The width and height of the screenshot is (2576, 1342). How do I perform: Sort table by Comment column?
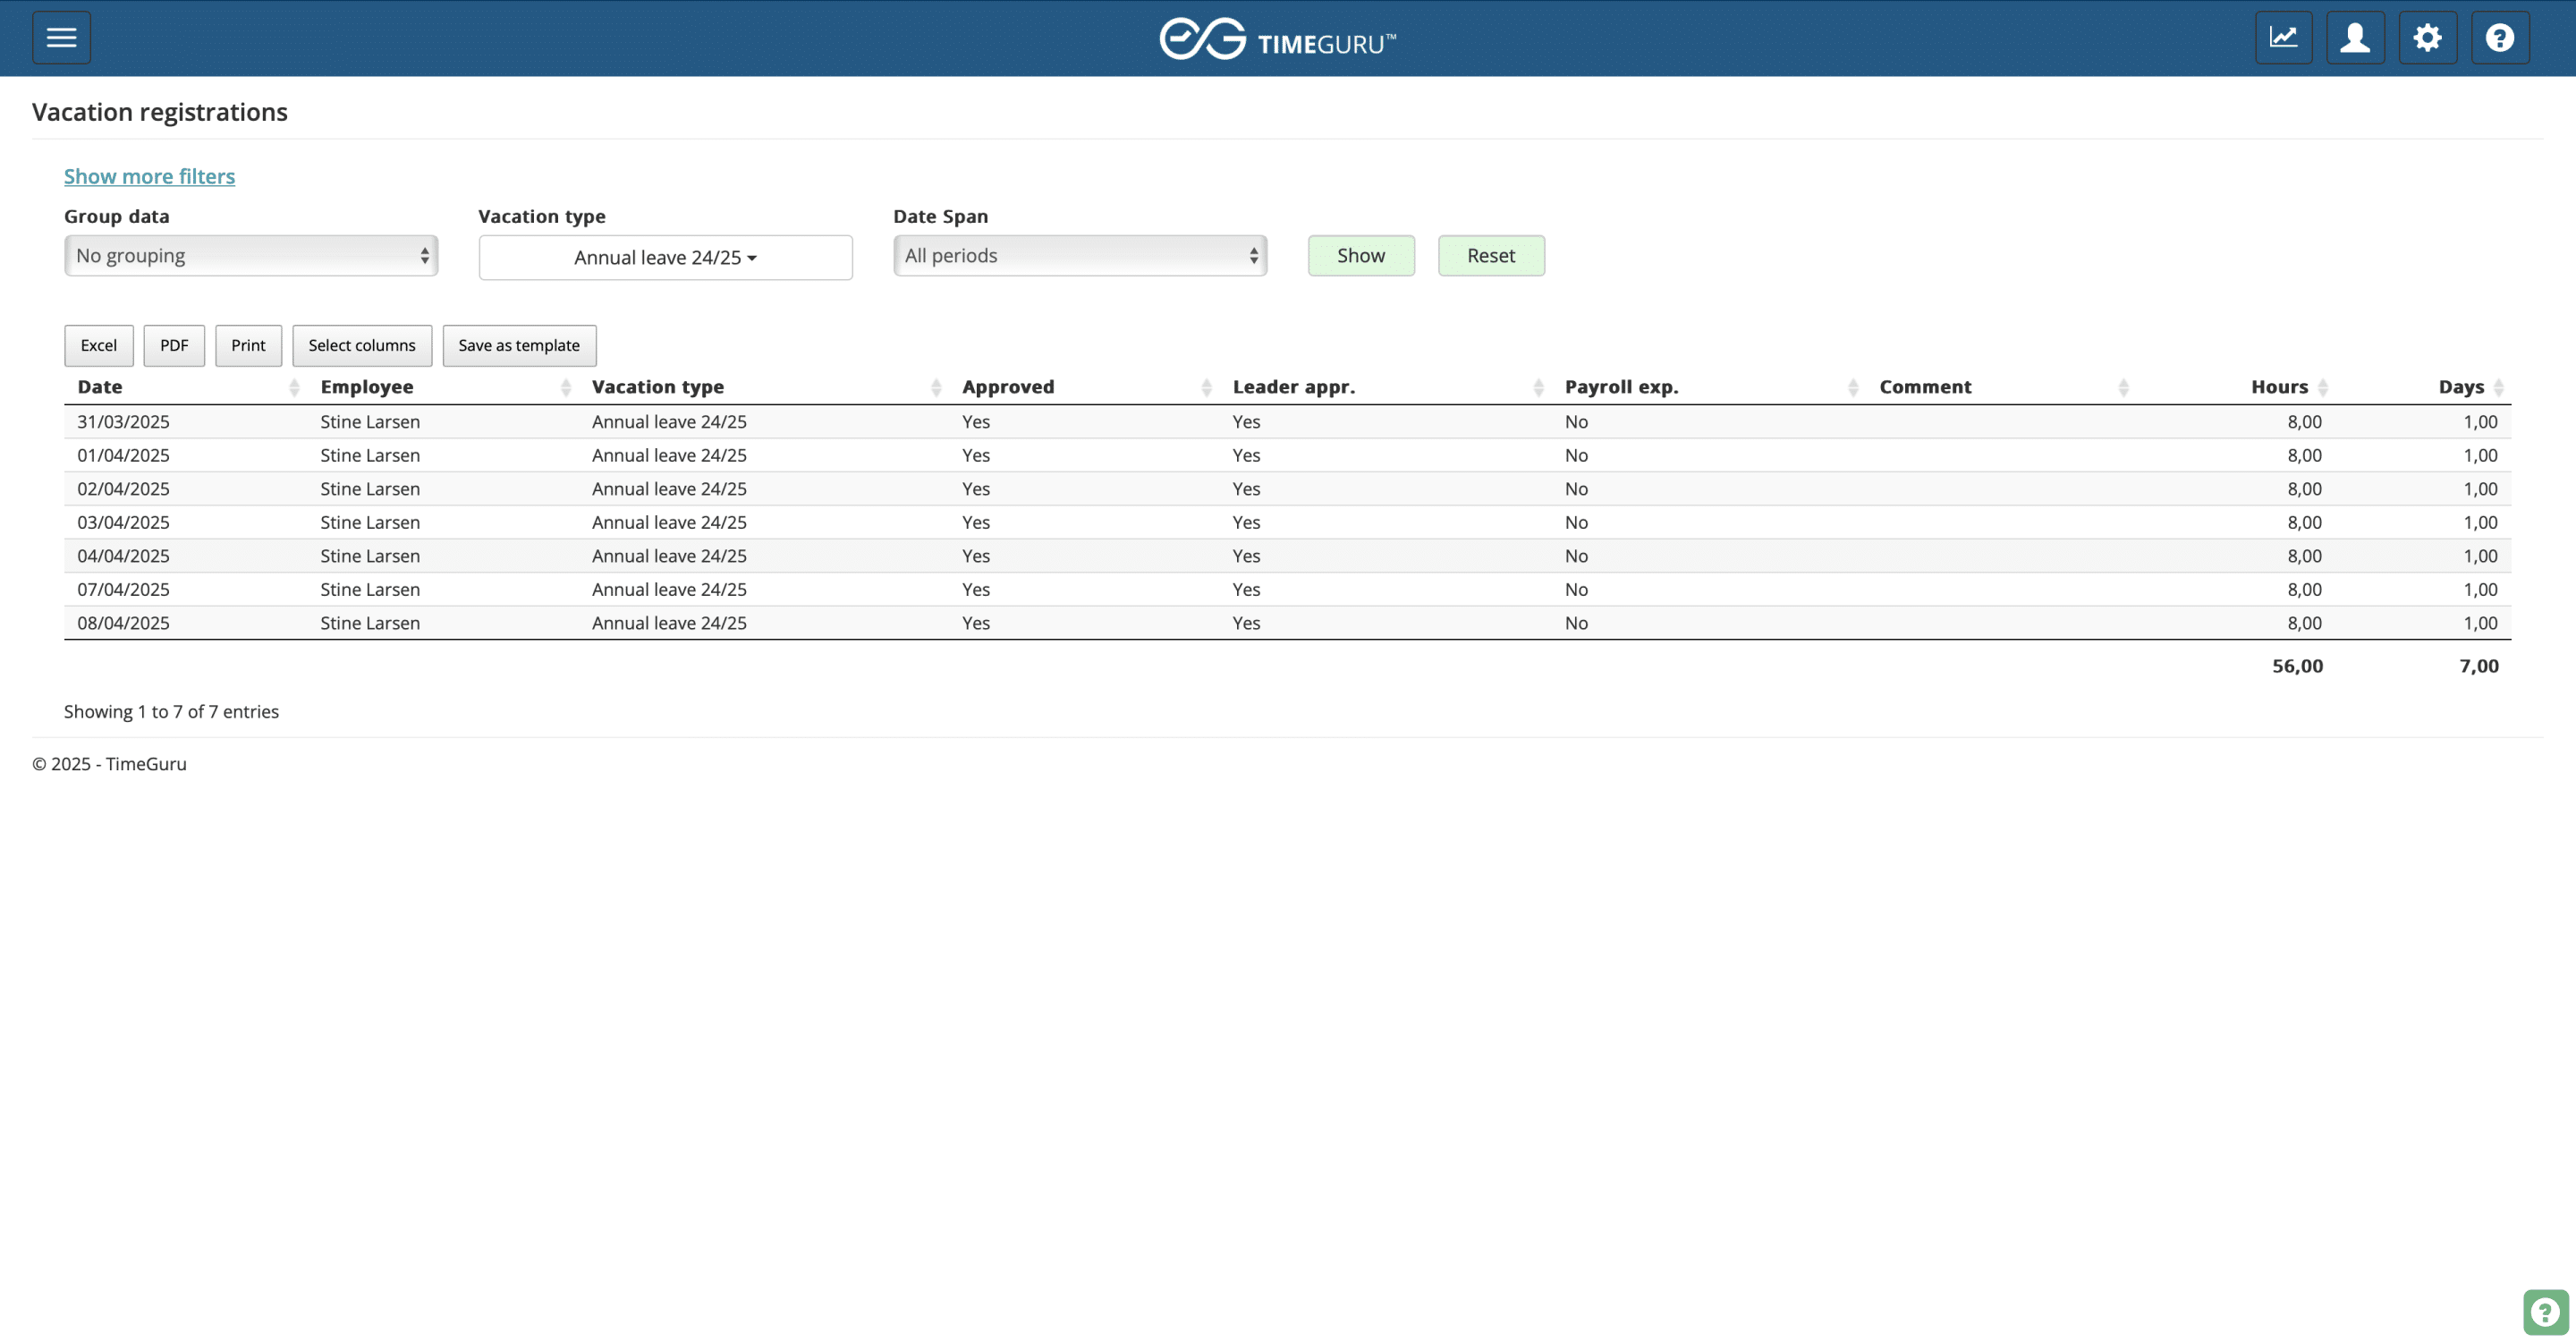coord(2002,387)
